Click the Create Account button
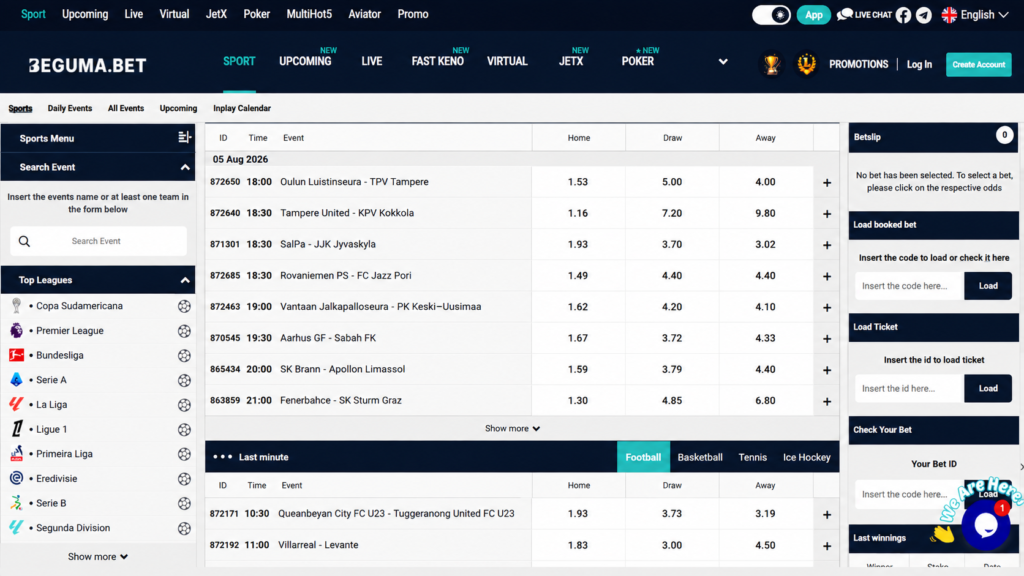1024x576 pixels. [x=978, y=64]
